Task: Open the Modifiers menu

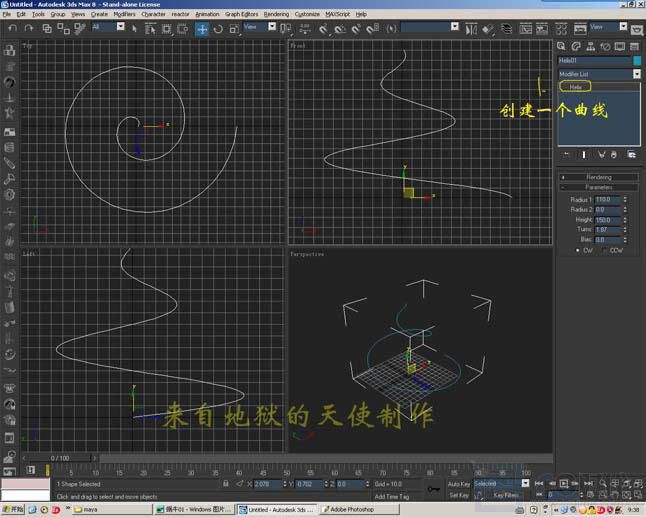Action: [124, 14]
